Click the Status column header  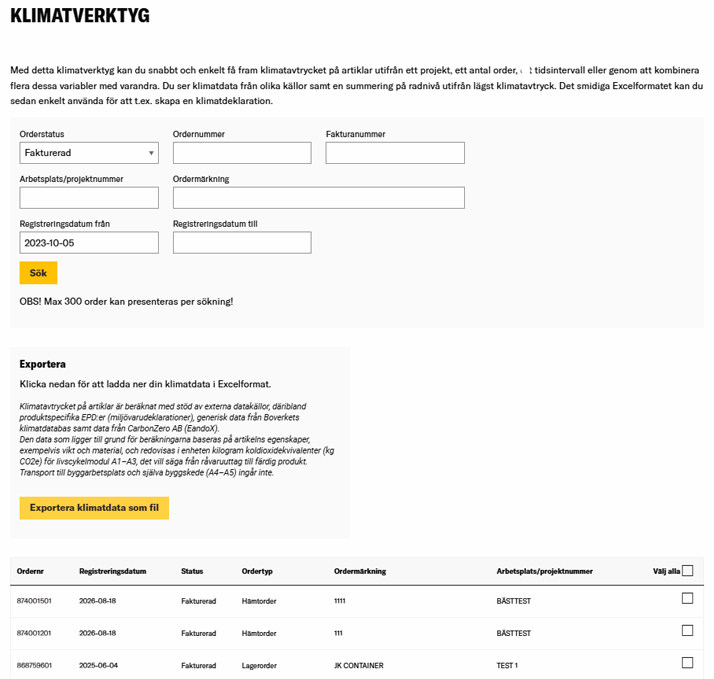coord(192,571)
